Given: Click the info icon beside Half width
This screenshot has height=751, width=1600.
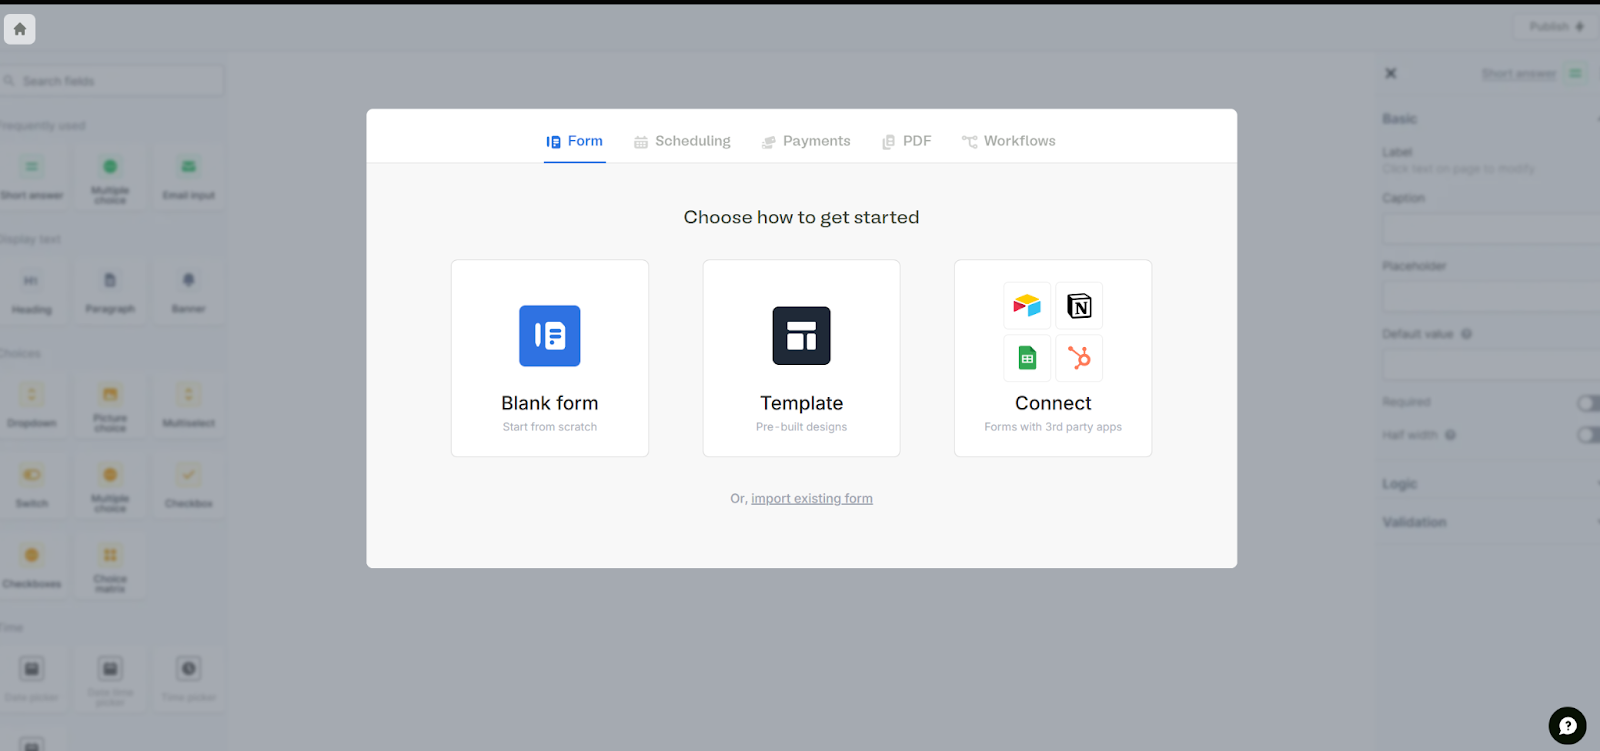Looking at the screenshot, I should [x=1450, y=435].
